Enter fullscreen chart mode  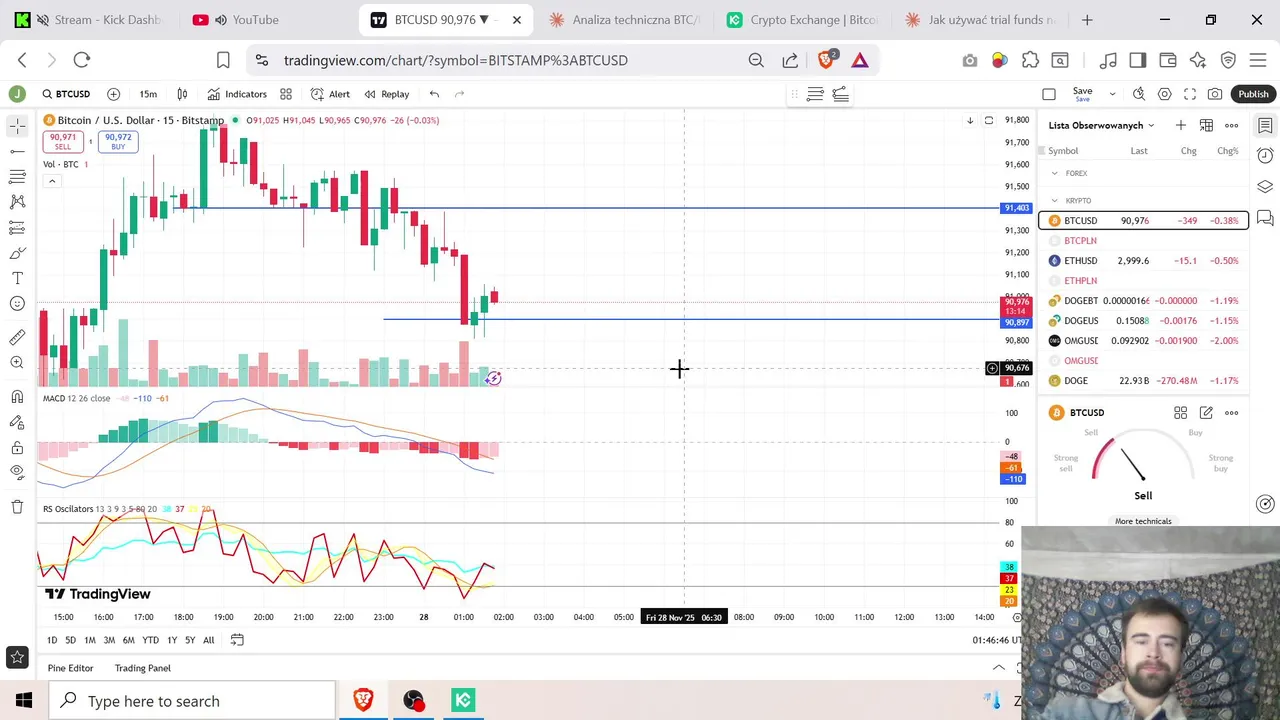(1190, 94)
